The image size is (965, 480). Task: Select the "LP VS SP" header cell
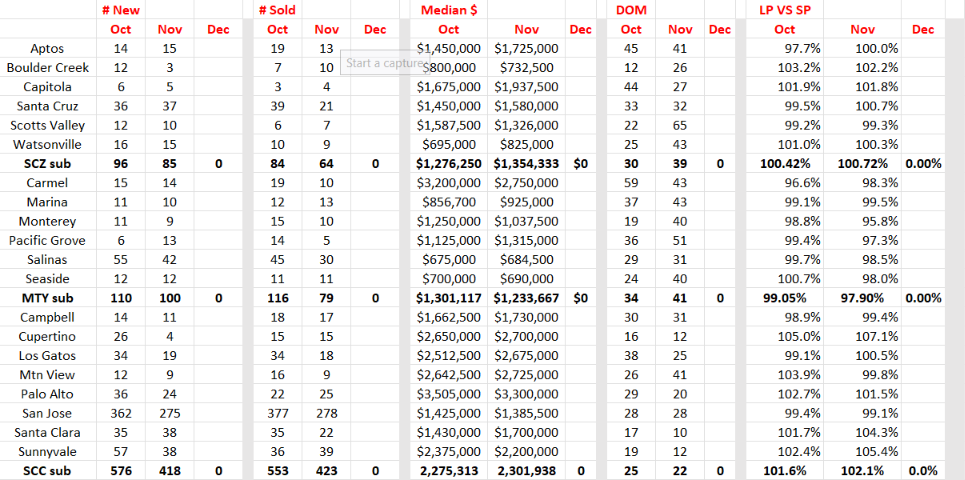click(783, 10)
